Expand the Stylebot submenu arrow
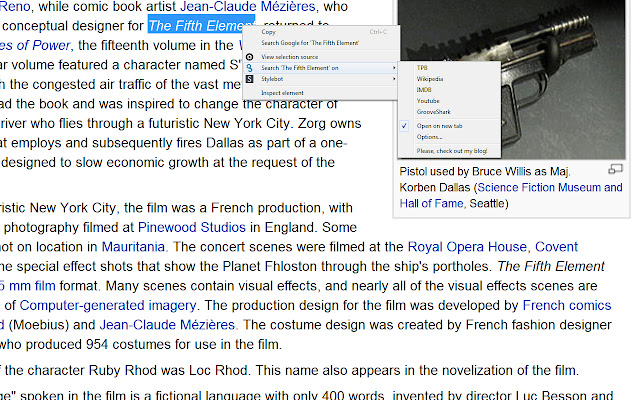The image size is (640, 400). click(394, 77)
